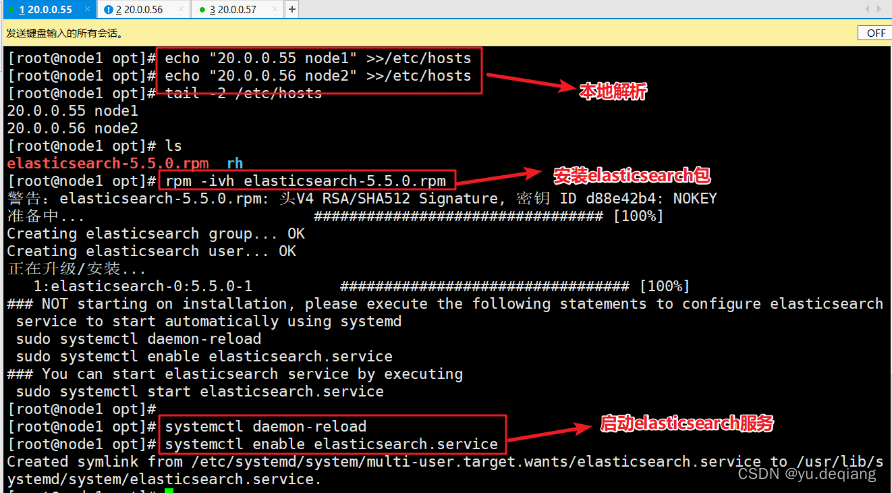This screenshot has height=493, width=892.
Task: Open session tab 3 20.0.0.57
Action: pyautogui.click(x=232, y=10)
